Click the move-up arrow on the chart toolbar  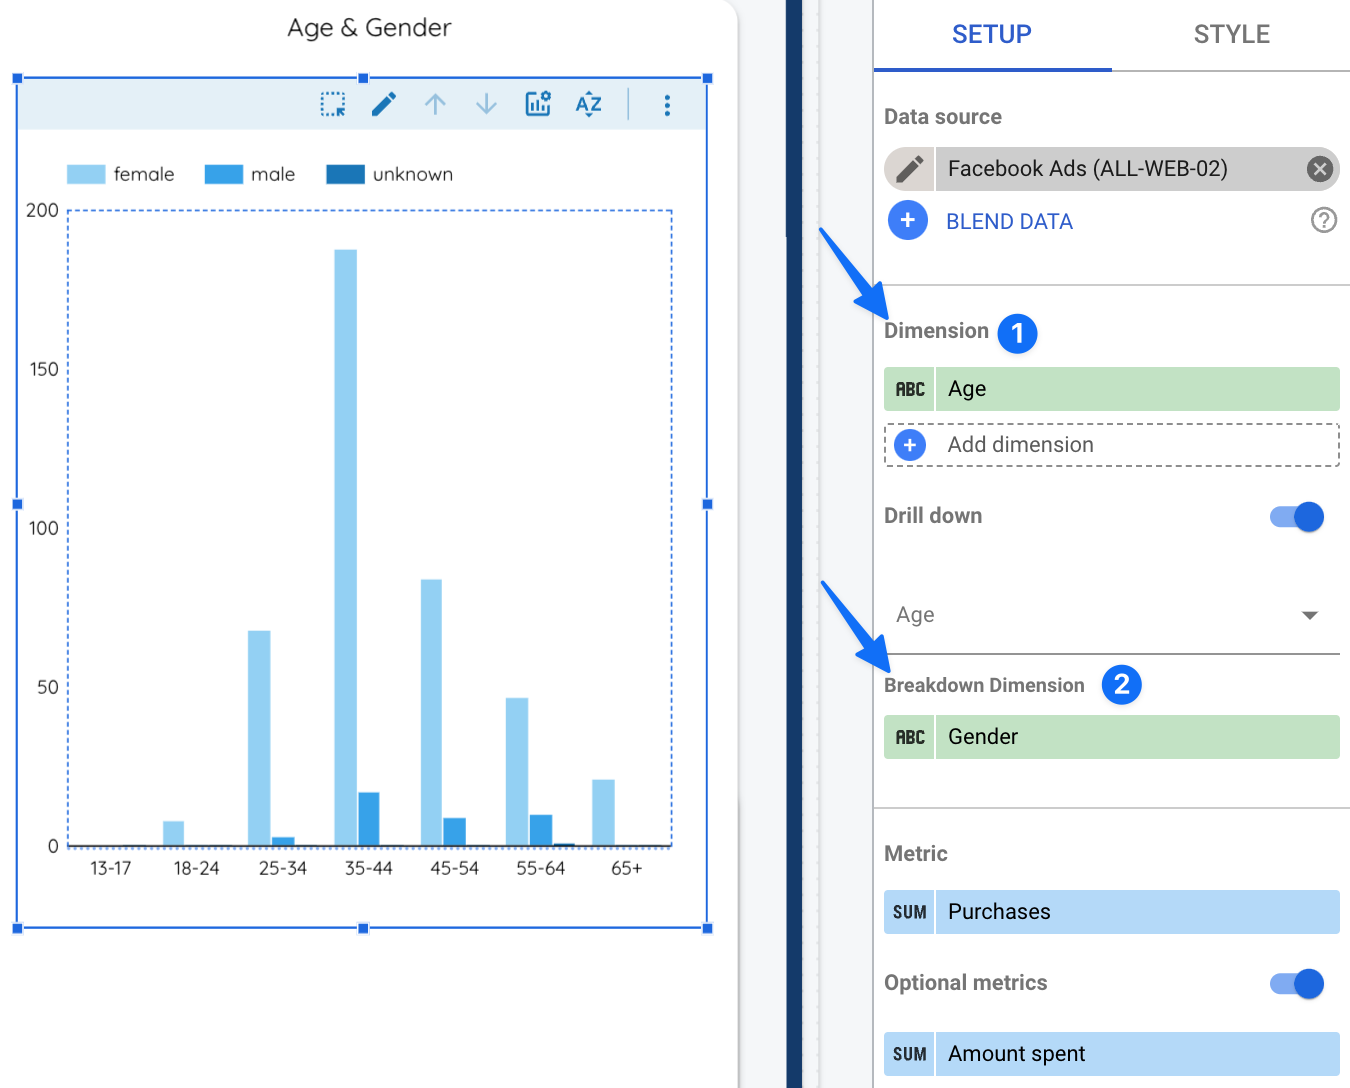click(x=436, y=103)
